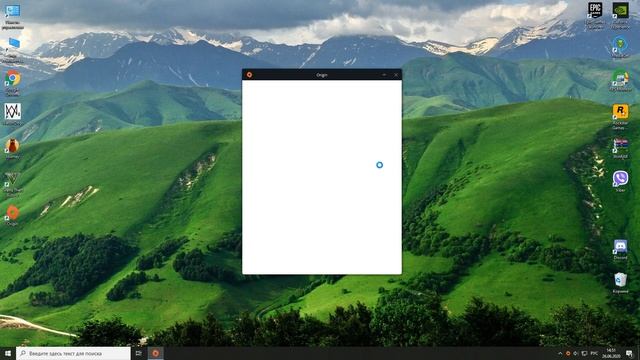Minimize the Origin window

(x=384, y=75)
